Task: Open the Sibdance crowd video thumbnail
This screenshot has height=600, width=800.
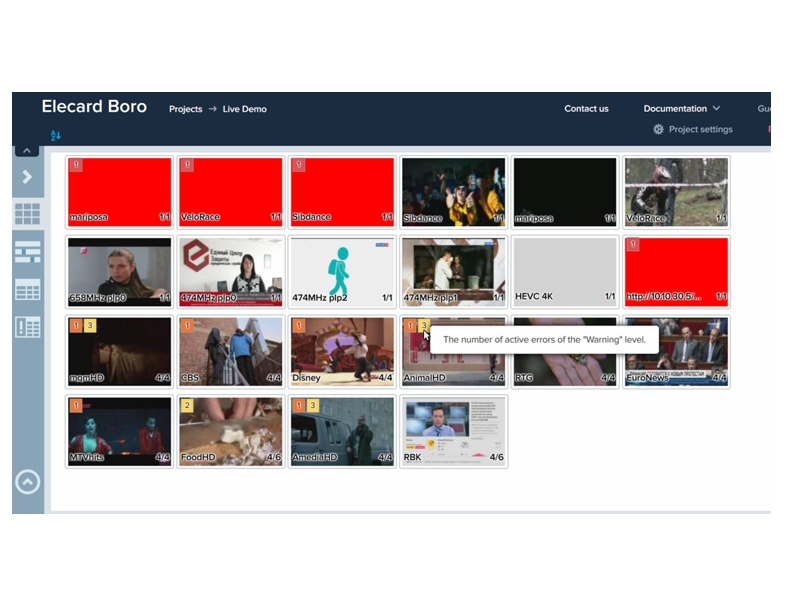Action: (x=454, y=192)
